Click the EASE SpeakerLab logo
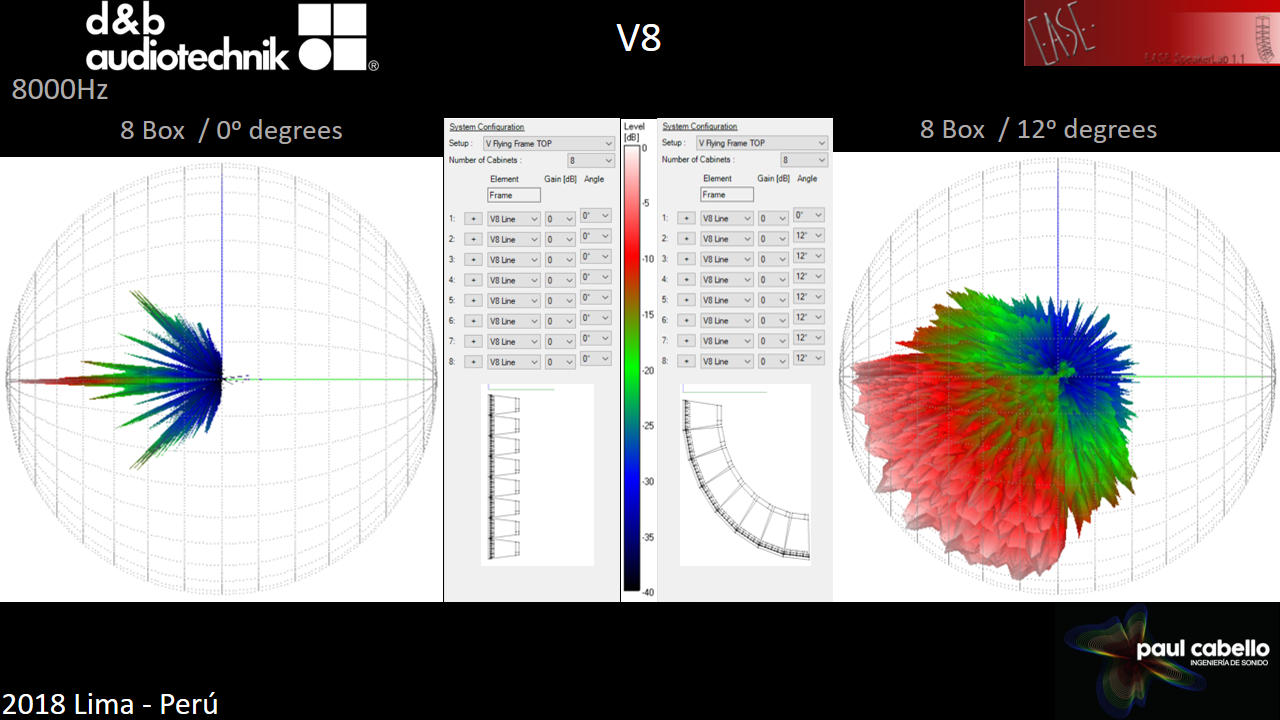Image resolution: width=1280 pixels, height=720 pixels. (1151, 33)
